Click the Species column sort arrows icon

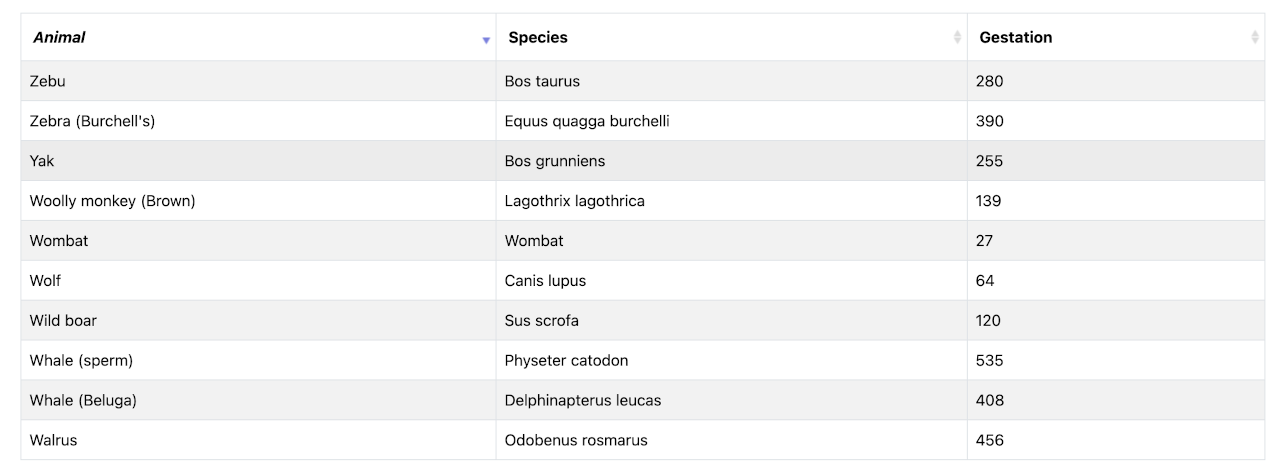(x=957, y=38)
